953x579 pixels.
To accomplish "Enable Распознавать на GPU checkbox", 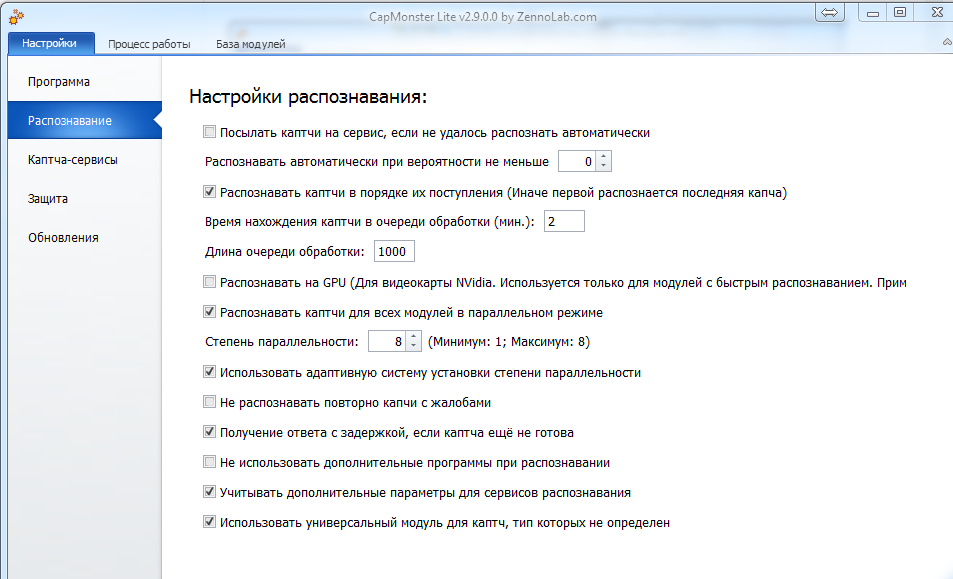I will tap(209, 282).
